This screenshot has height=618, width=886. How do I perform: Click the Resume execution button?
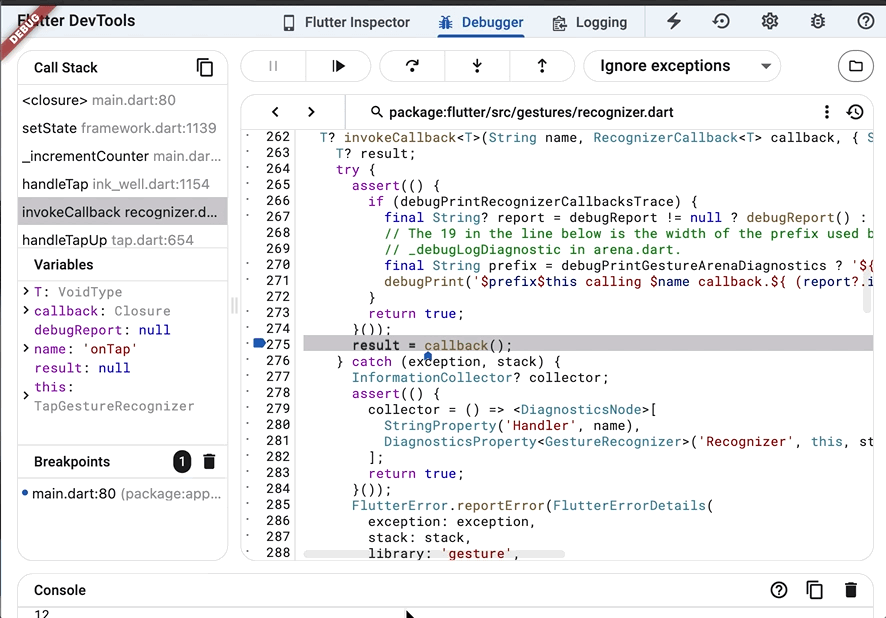338,66
